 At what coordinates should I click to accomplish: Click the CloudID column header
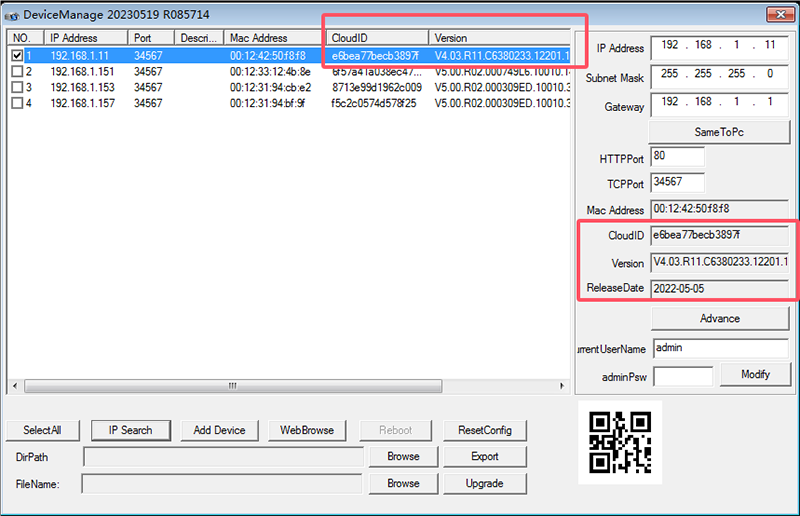tap(377, 38)
